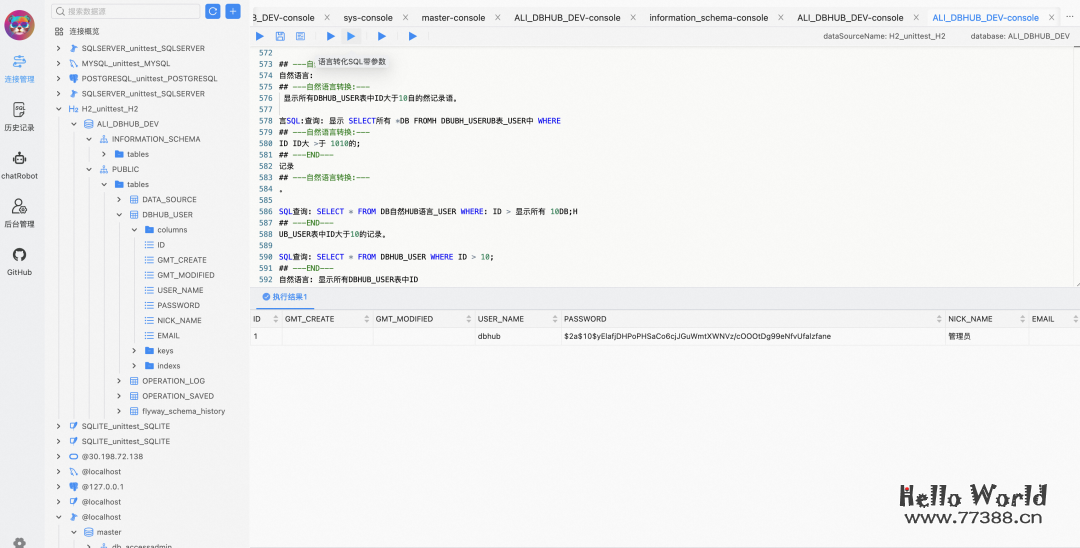
Task: Select the USER_NAME column in tree
Action: click(x=180, y=290)
